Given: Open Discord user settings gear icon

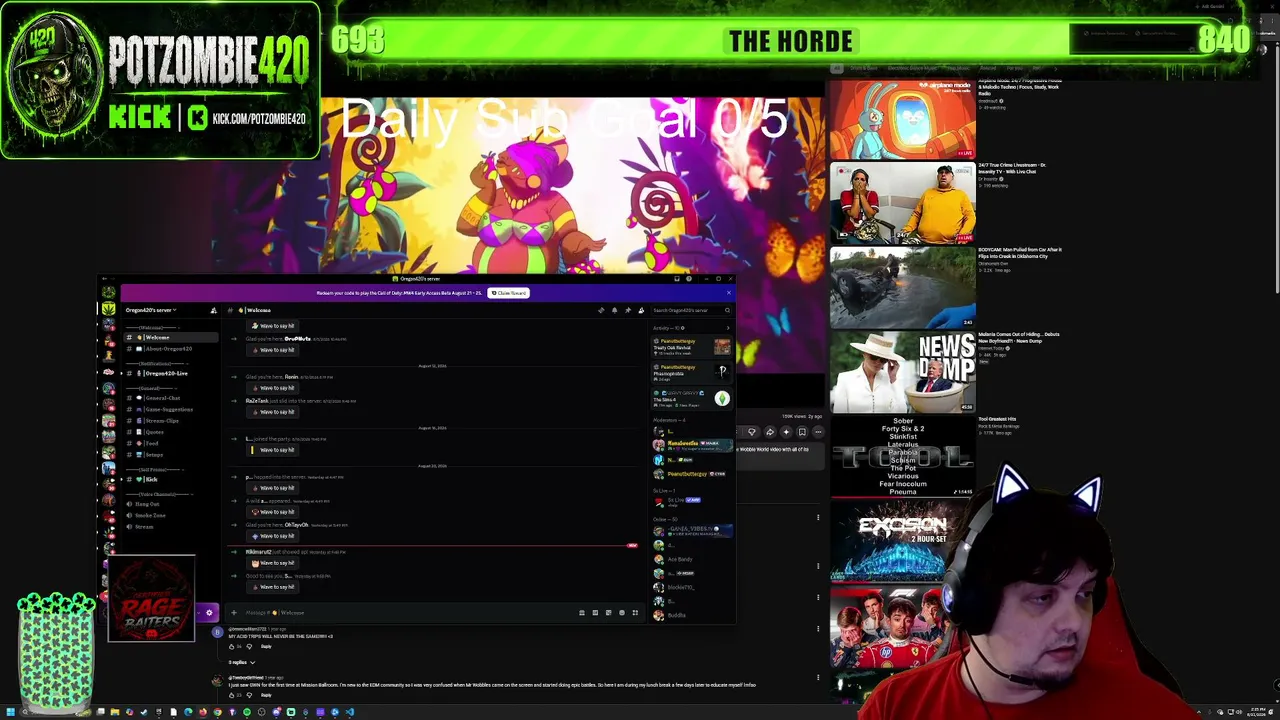Looking at the screenshot, I should (209, 612).
